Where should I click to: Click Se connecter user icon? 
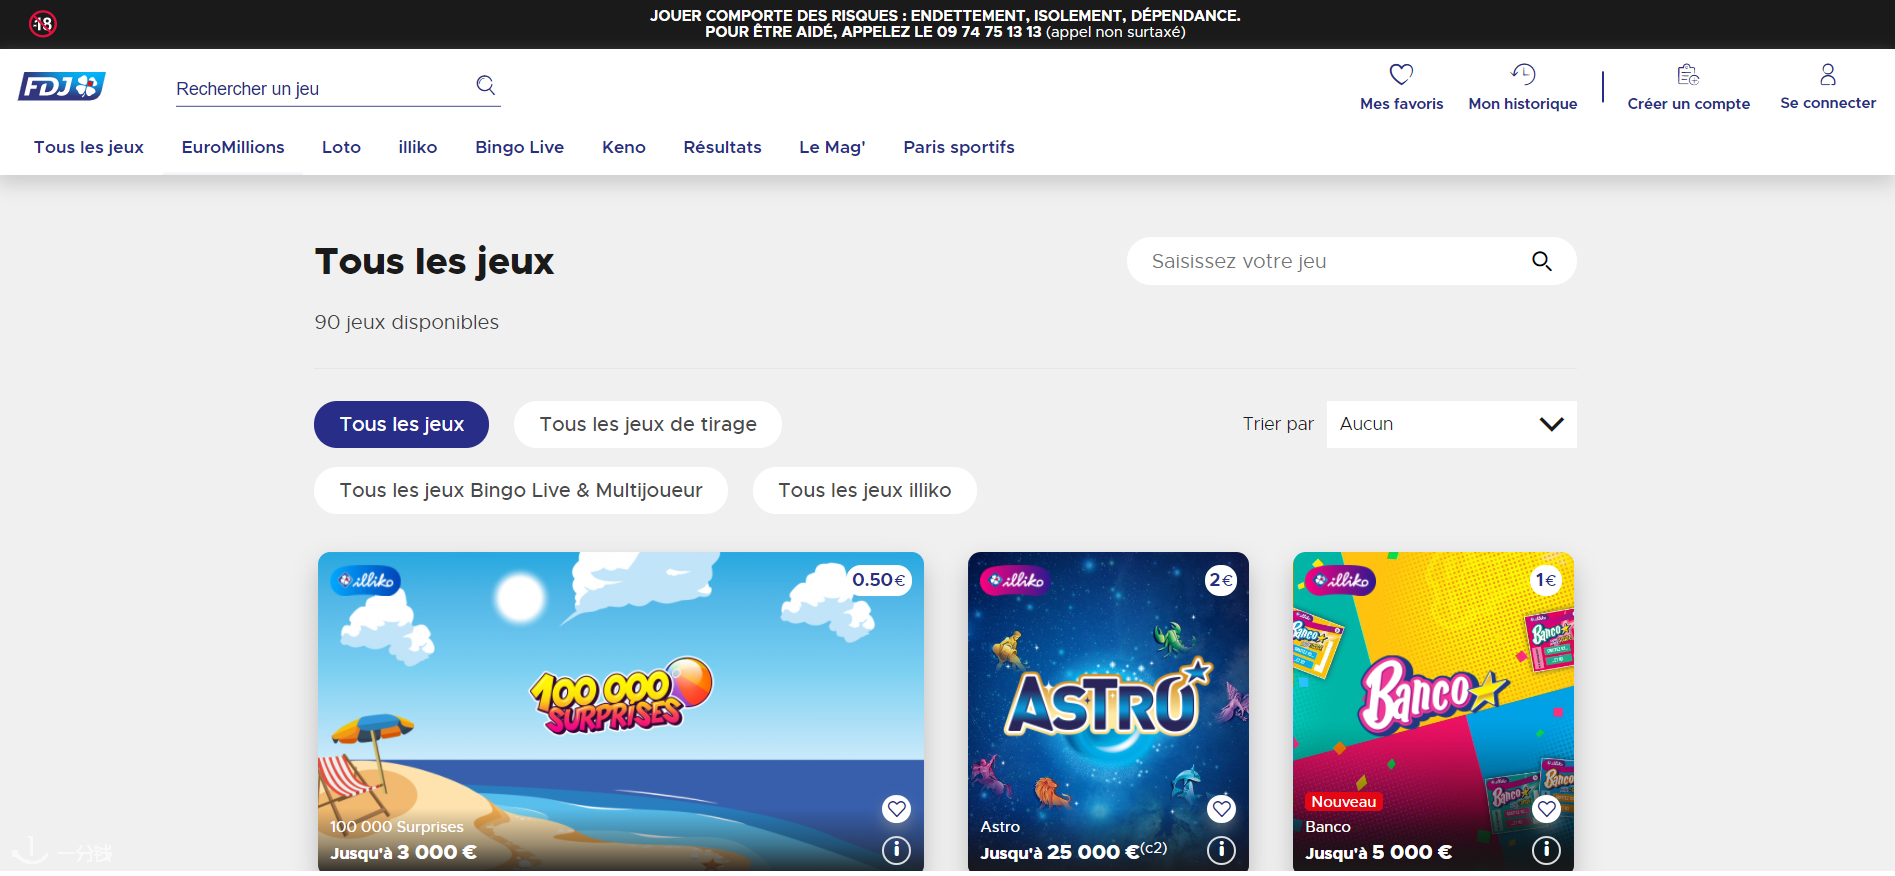pyautogui.click(x=1828, y=74)
